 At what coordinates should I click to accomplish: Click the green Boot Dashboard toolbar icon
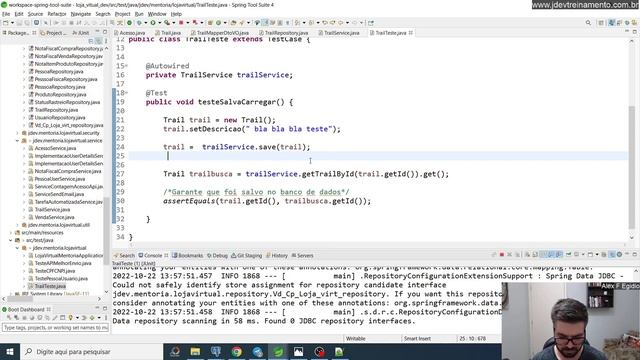coord(129,23)
